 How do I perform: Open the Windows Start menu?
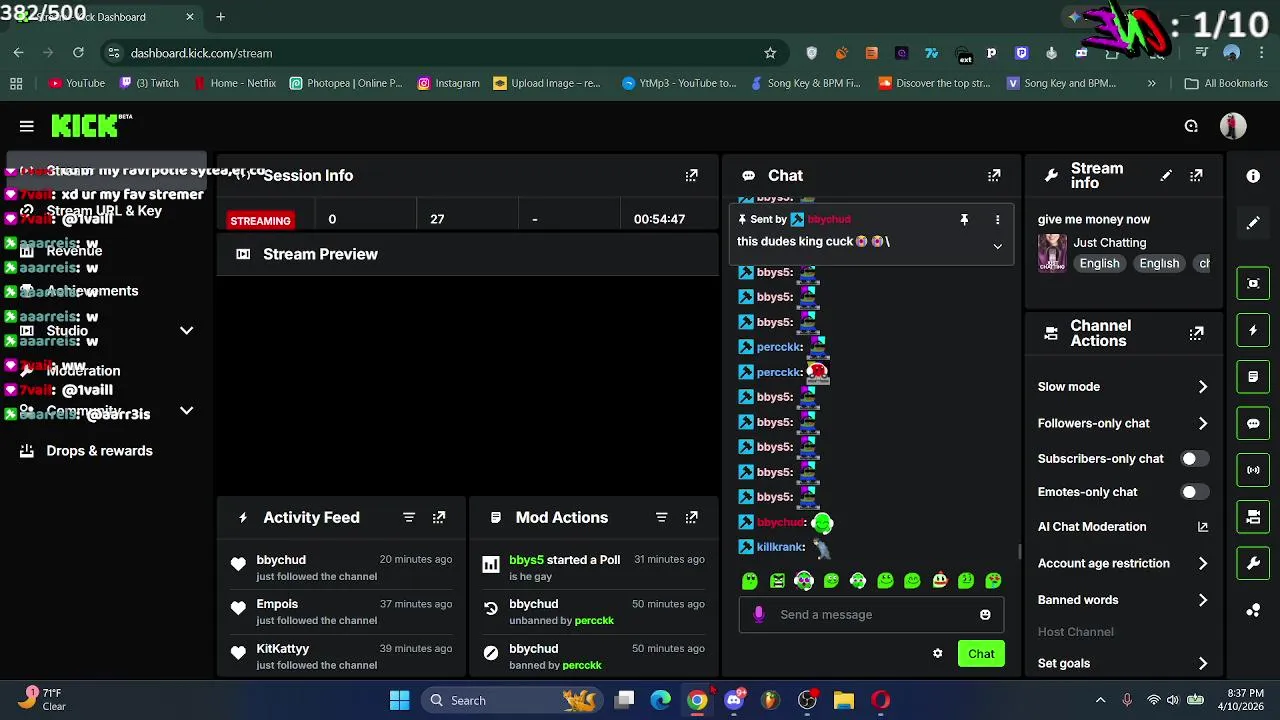pyautogui.click(x=399, y=701)
